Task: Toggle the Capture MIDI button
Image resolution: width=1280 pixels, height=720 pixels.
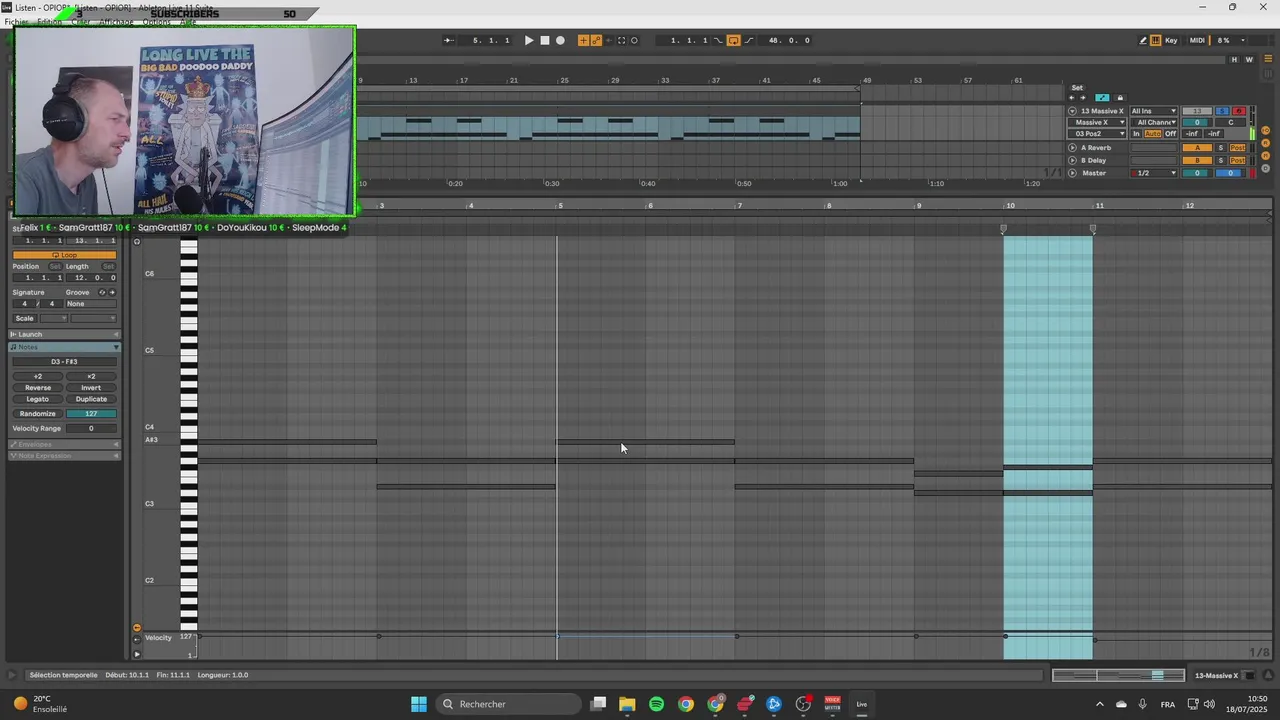Action: tap(622, 40)
